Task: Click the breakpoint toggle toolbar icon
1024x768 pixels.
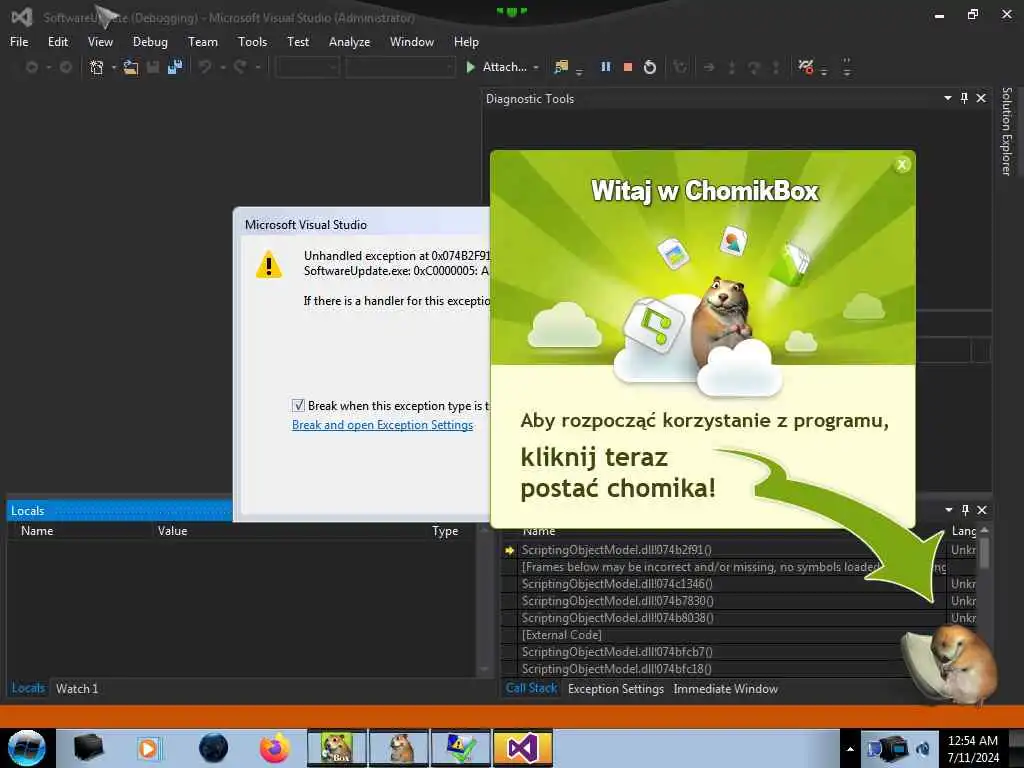Action: pos(805,67)
